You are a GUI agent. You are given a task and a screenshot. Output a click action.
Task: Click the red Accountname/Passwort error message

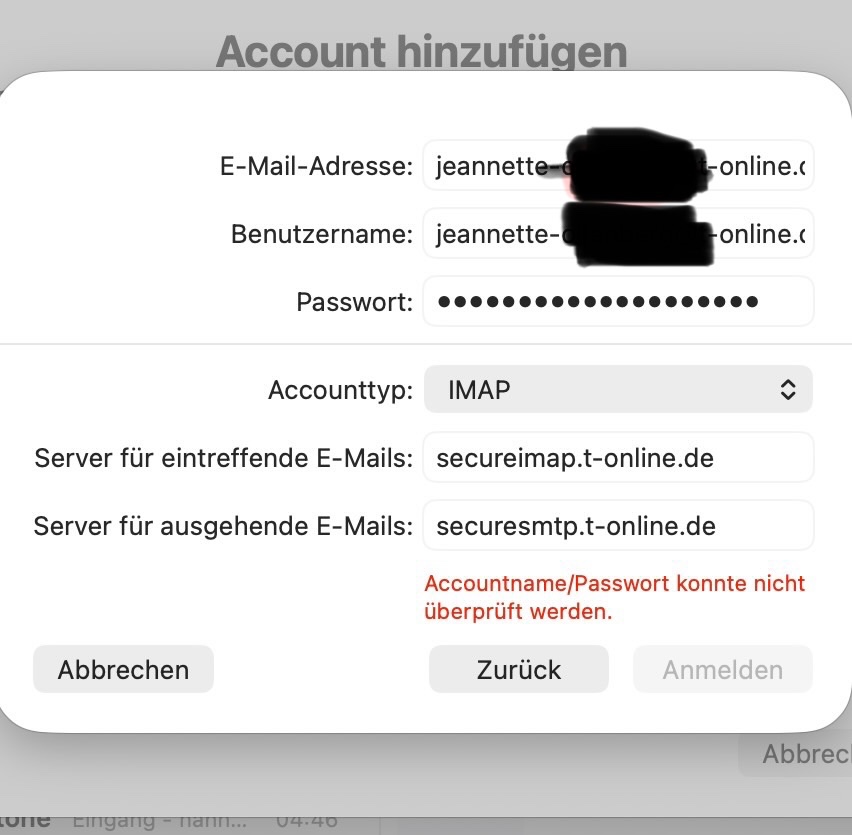[614, 597]
